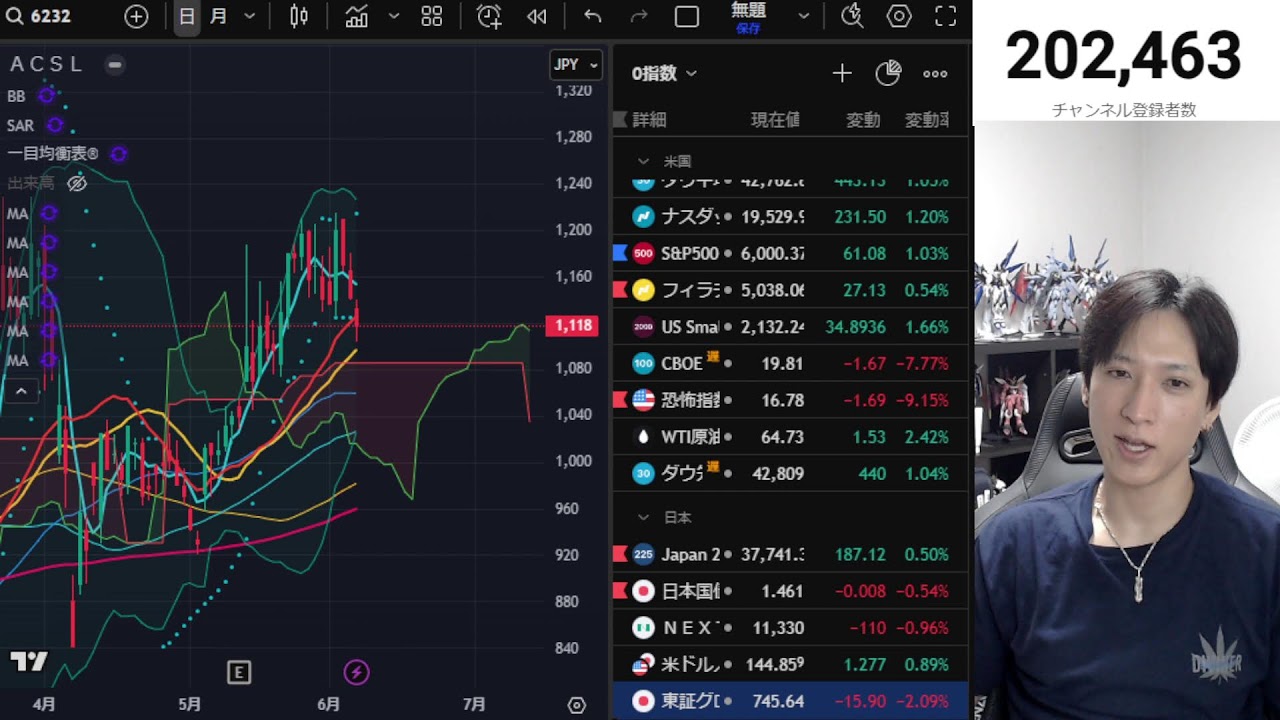The image size is (1280, 720).
Task: Click the ACSL symbol title
Action: [x=47, y=65]
